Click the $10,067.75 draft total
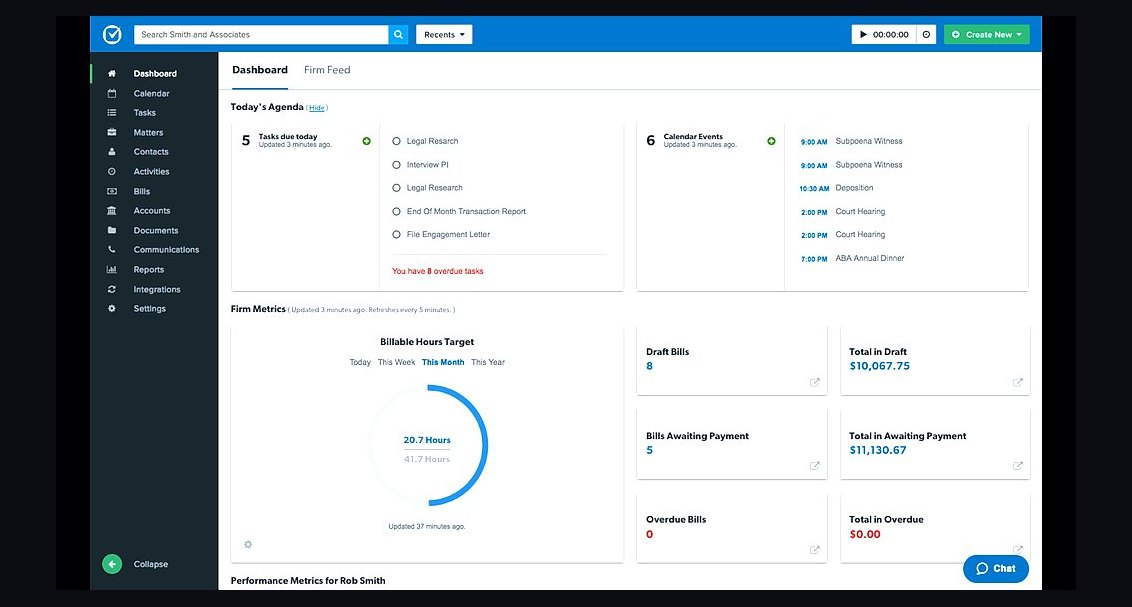The image size is (1132, 607). point(879,366)
